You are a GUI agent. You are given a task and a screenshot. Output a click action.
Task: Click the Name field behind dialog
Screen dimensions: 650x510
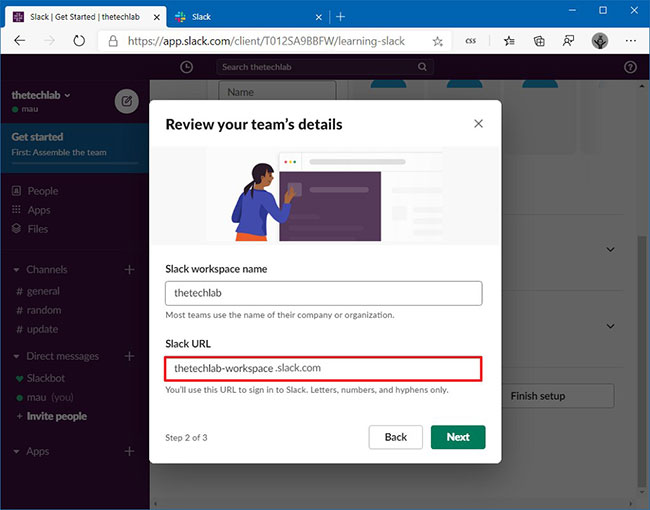click(277, 92)
